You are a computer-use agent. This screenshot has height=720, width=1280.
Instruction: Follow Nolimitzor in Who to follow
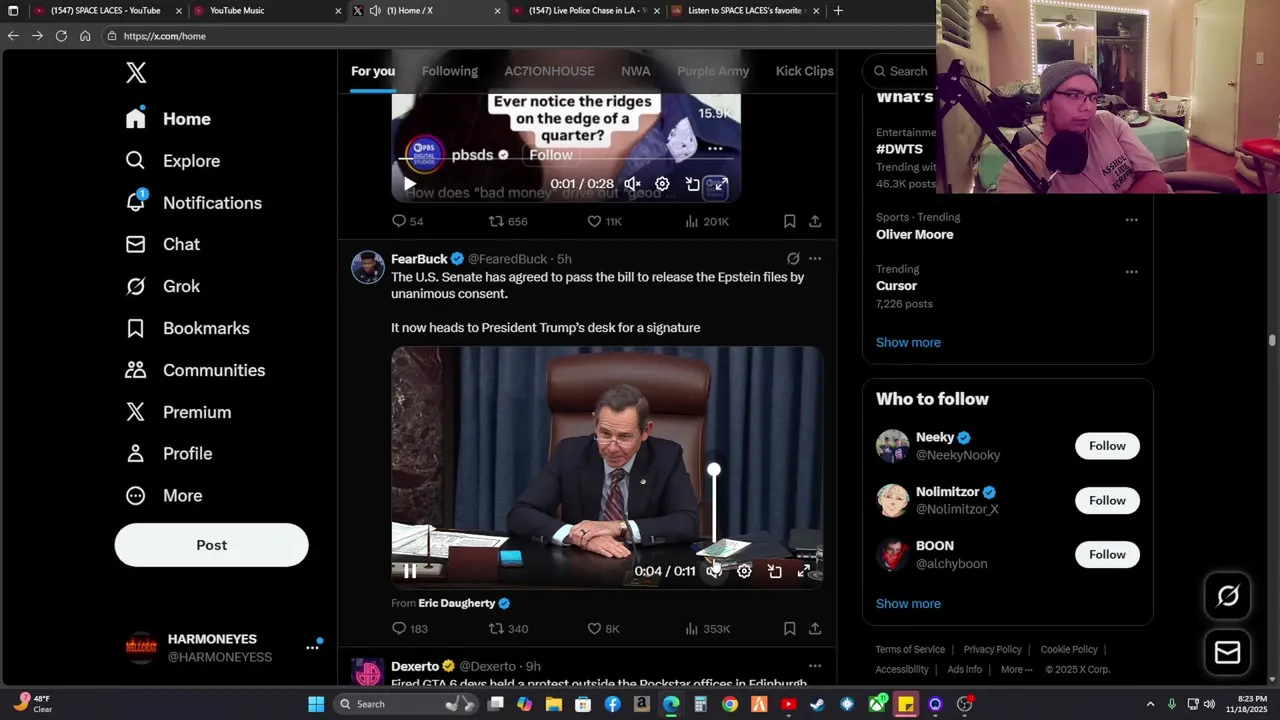point(1107,500)
